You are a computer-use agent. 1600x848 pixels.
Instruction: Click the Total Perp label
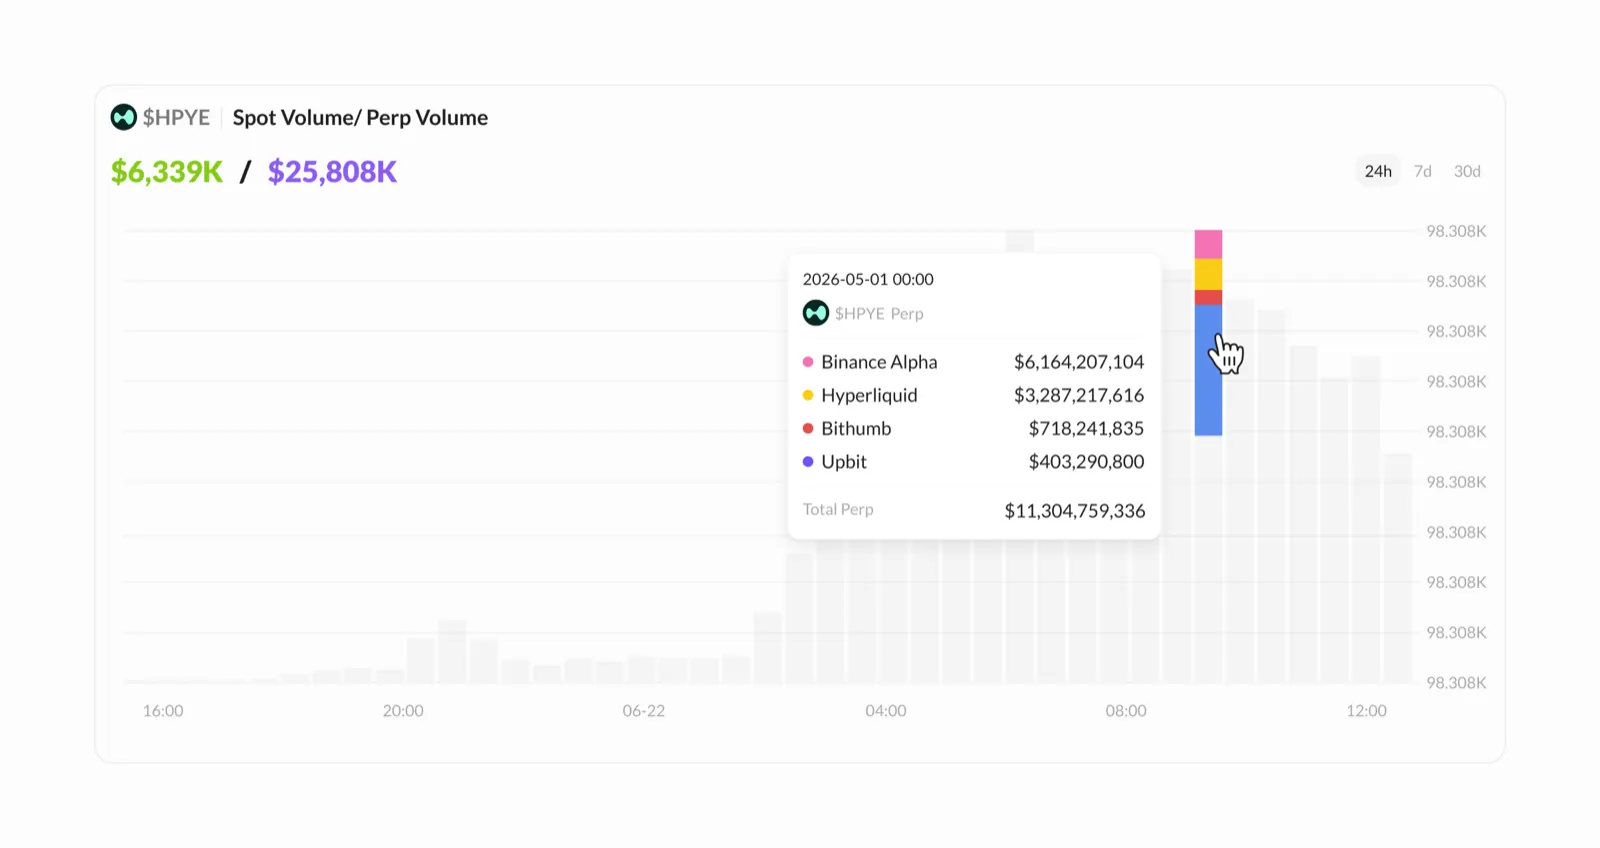click(x=838, y=509)
